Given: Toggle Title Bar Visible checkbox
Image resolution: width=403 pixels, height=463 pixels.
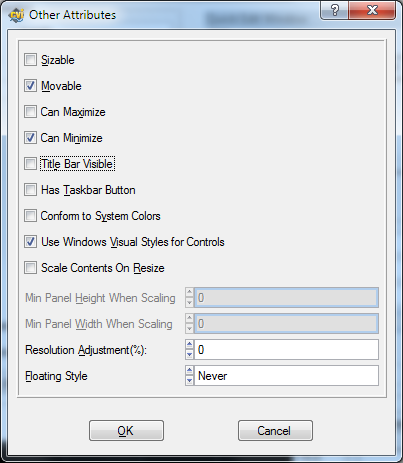Looking at the screenshot, I should pyautogui.click(x=30, y=164).
